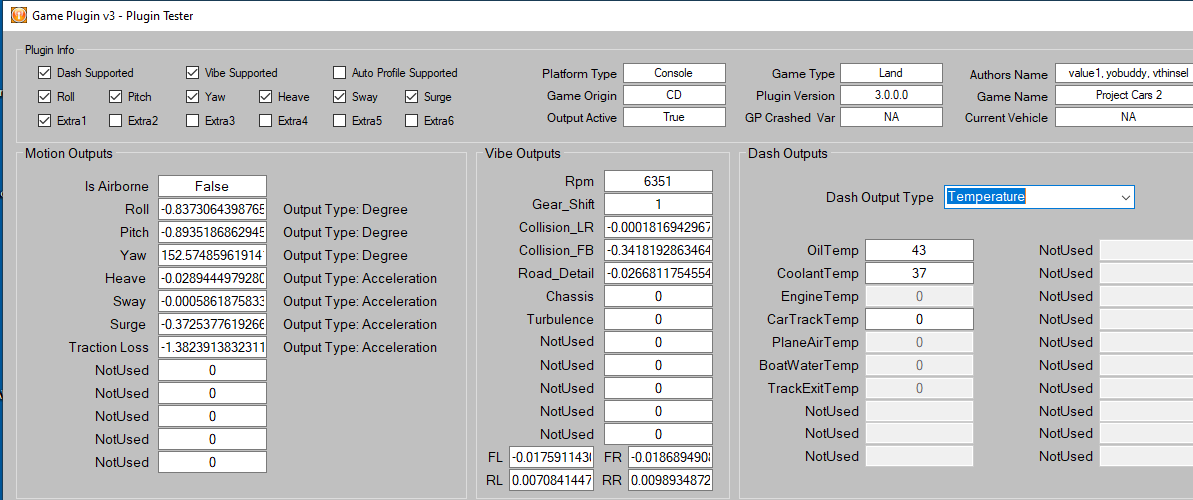1193x500 pixels.
Task: Click the 'Output Type: Degree' text beside Roll
Action: (345, 209)
